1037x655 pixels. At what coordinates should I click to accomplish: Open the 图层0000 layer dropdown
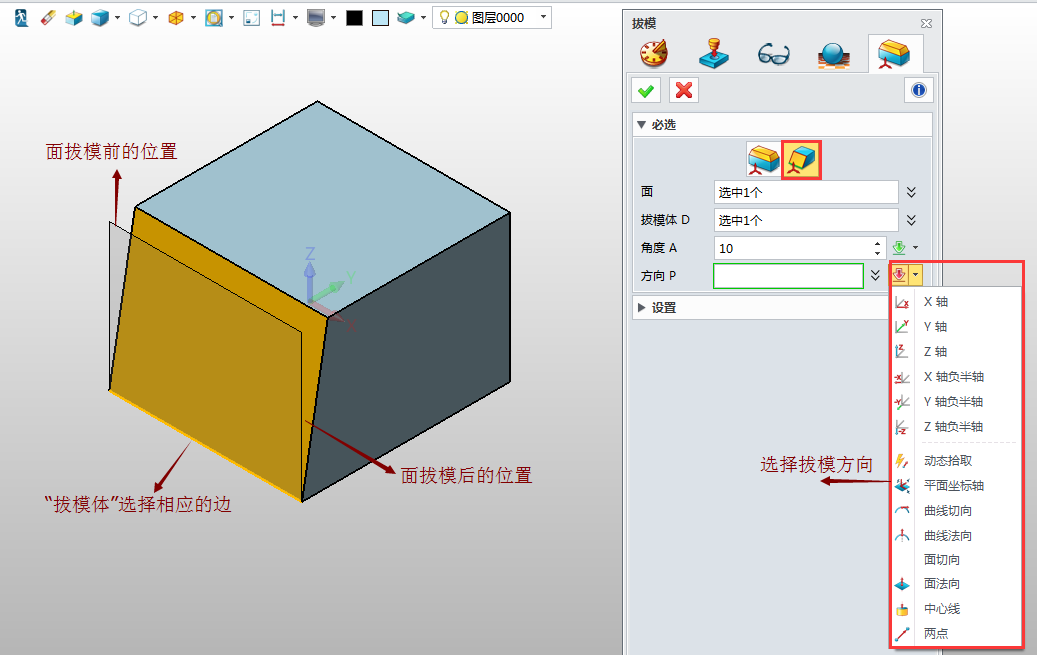click(x=542, y=18)
